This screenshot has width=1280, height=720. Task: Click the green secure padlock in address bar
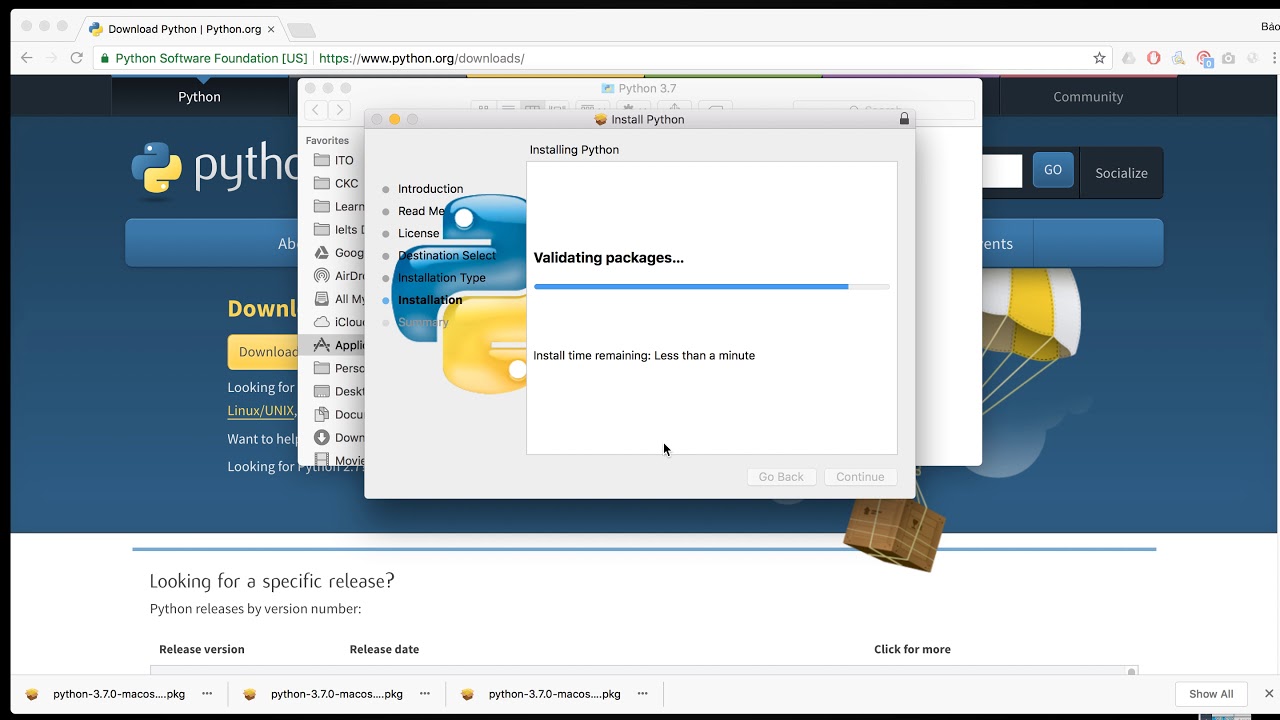(103, 58)
